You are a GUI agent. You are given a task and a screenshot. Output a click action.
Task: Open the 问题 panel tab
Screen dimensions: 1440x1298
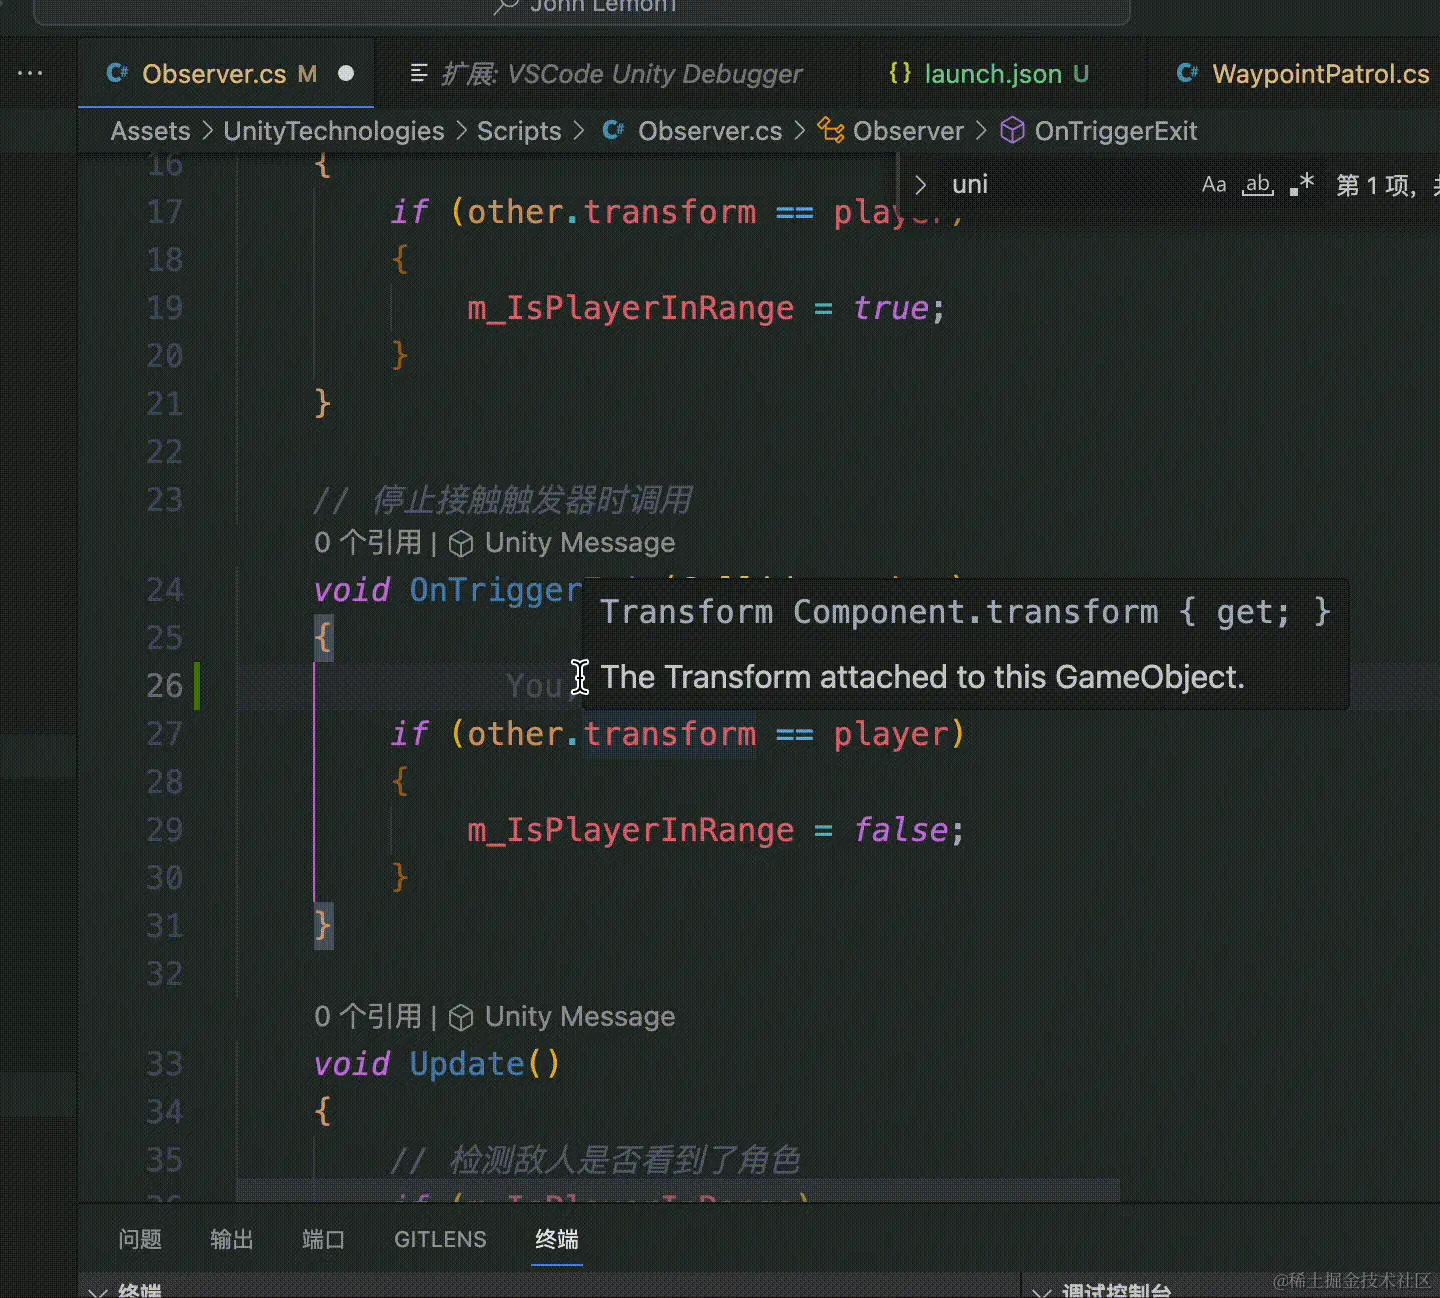click(140, 1240)
